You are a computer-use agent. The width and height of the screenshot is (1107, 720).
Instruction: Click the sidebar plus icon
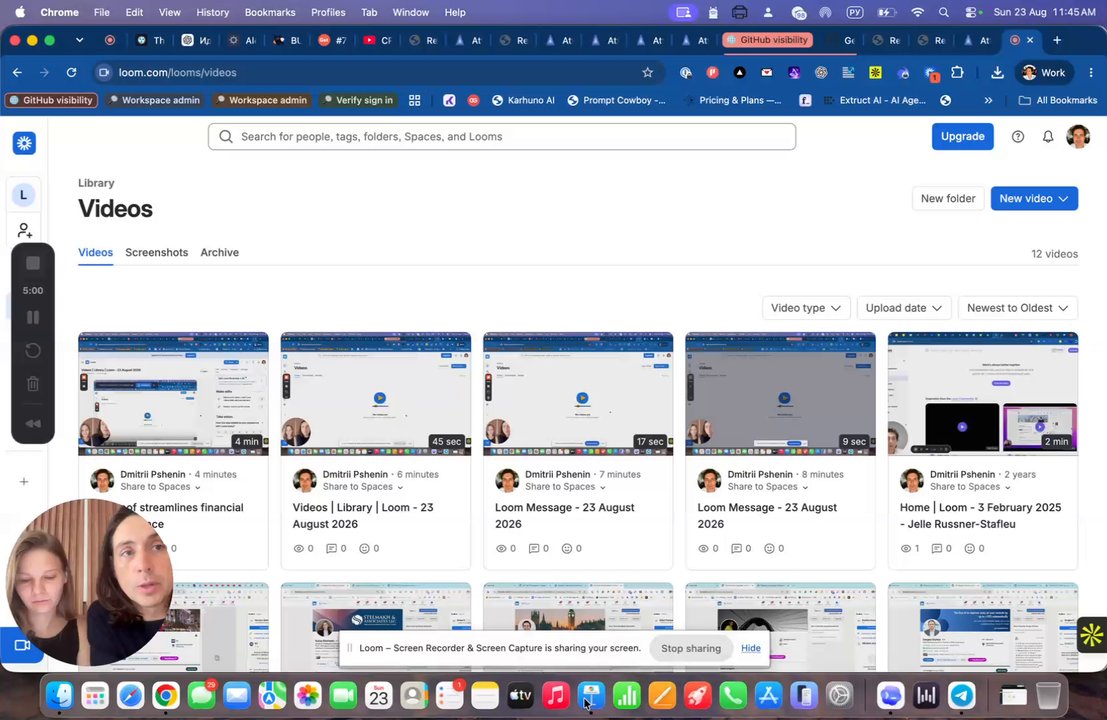pos(24,481)
